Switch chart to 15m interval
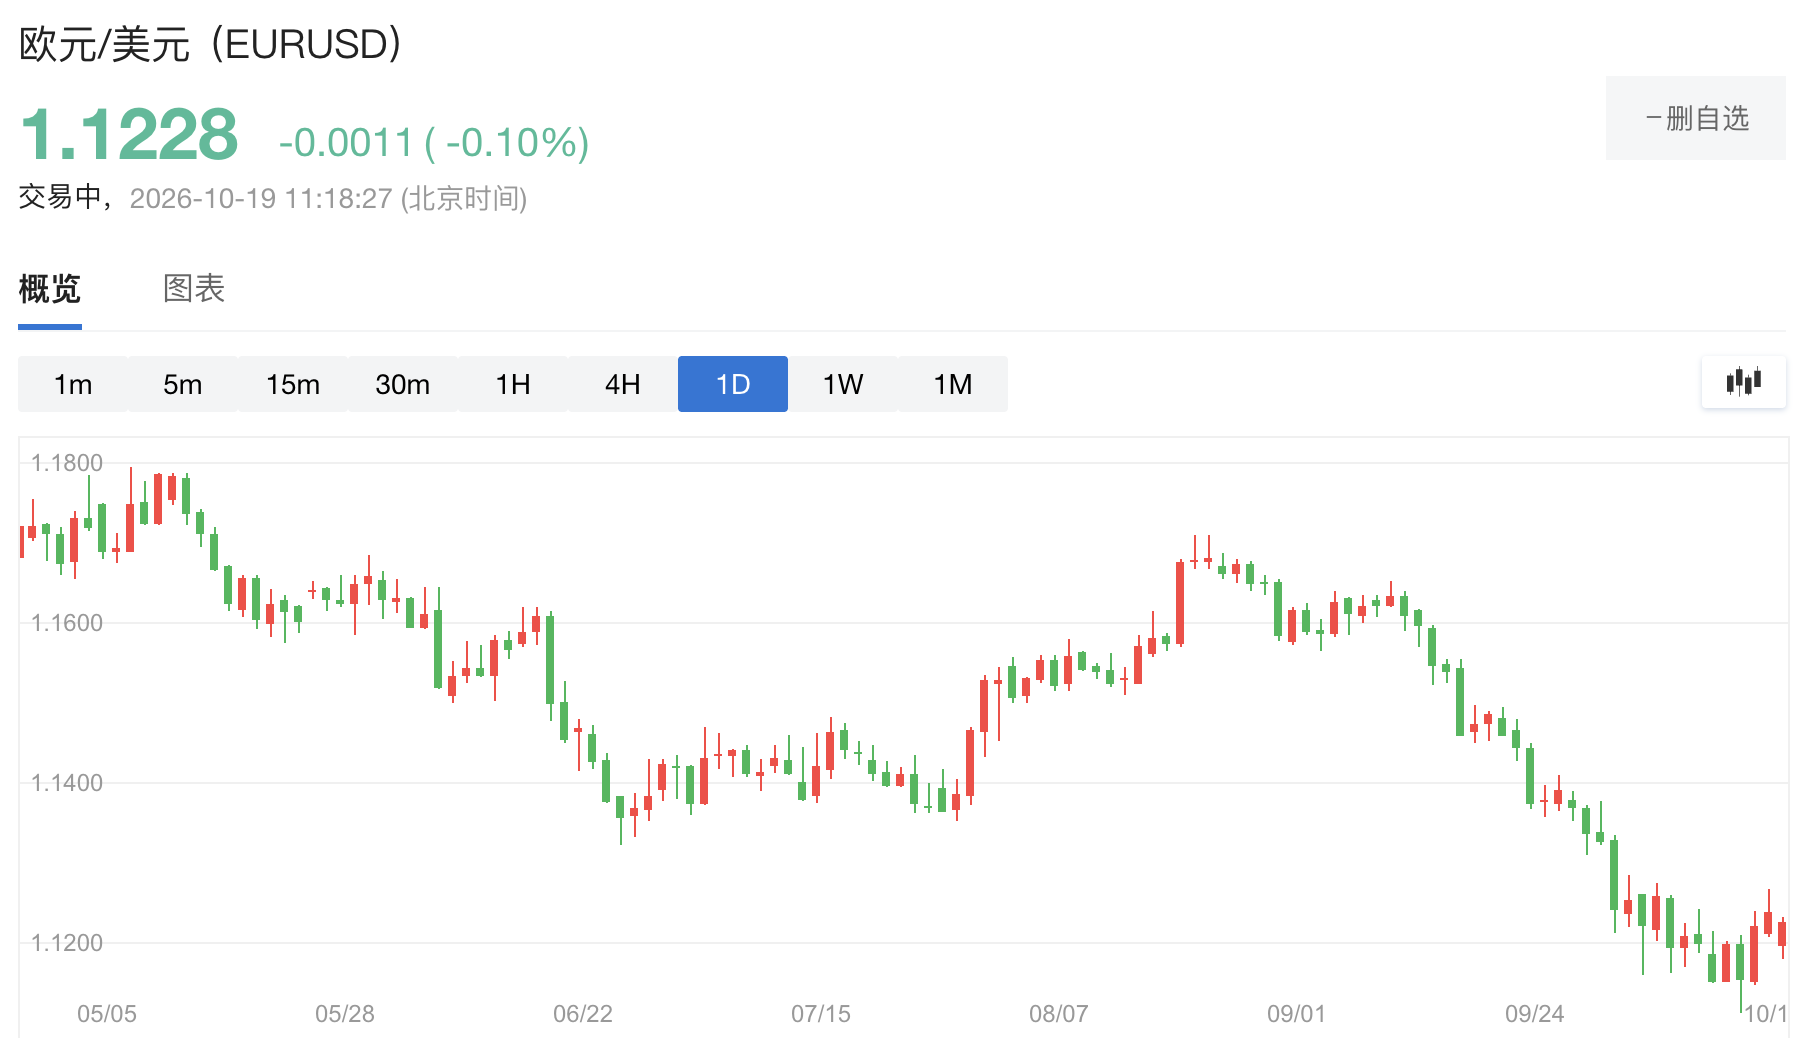The image size is (1798, 1038). [x=293, y=384]
